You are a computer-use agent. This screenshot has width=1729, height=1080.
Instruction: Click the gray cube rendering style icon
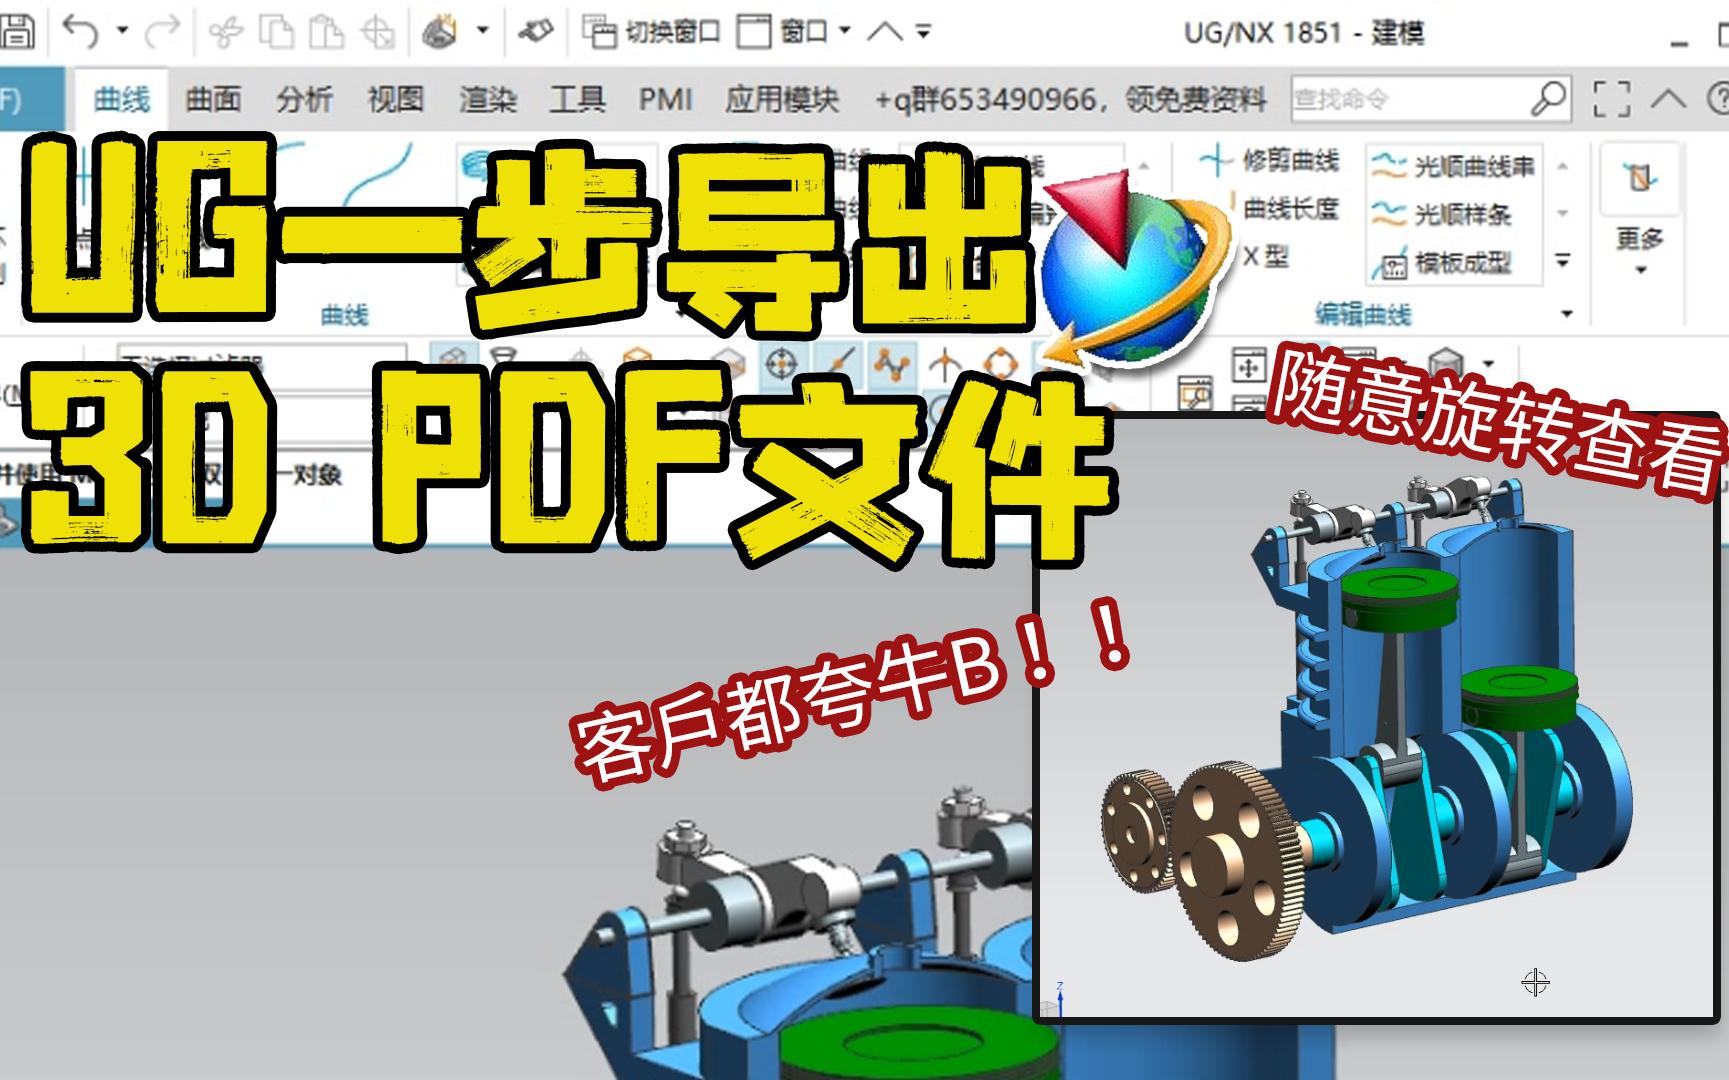tap(1446, 364)
